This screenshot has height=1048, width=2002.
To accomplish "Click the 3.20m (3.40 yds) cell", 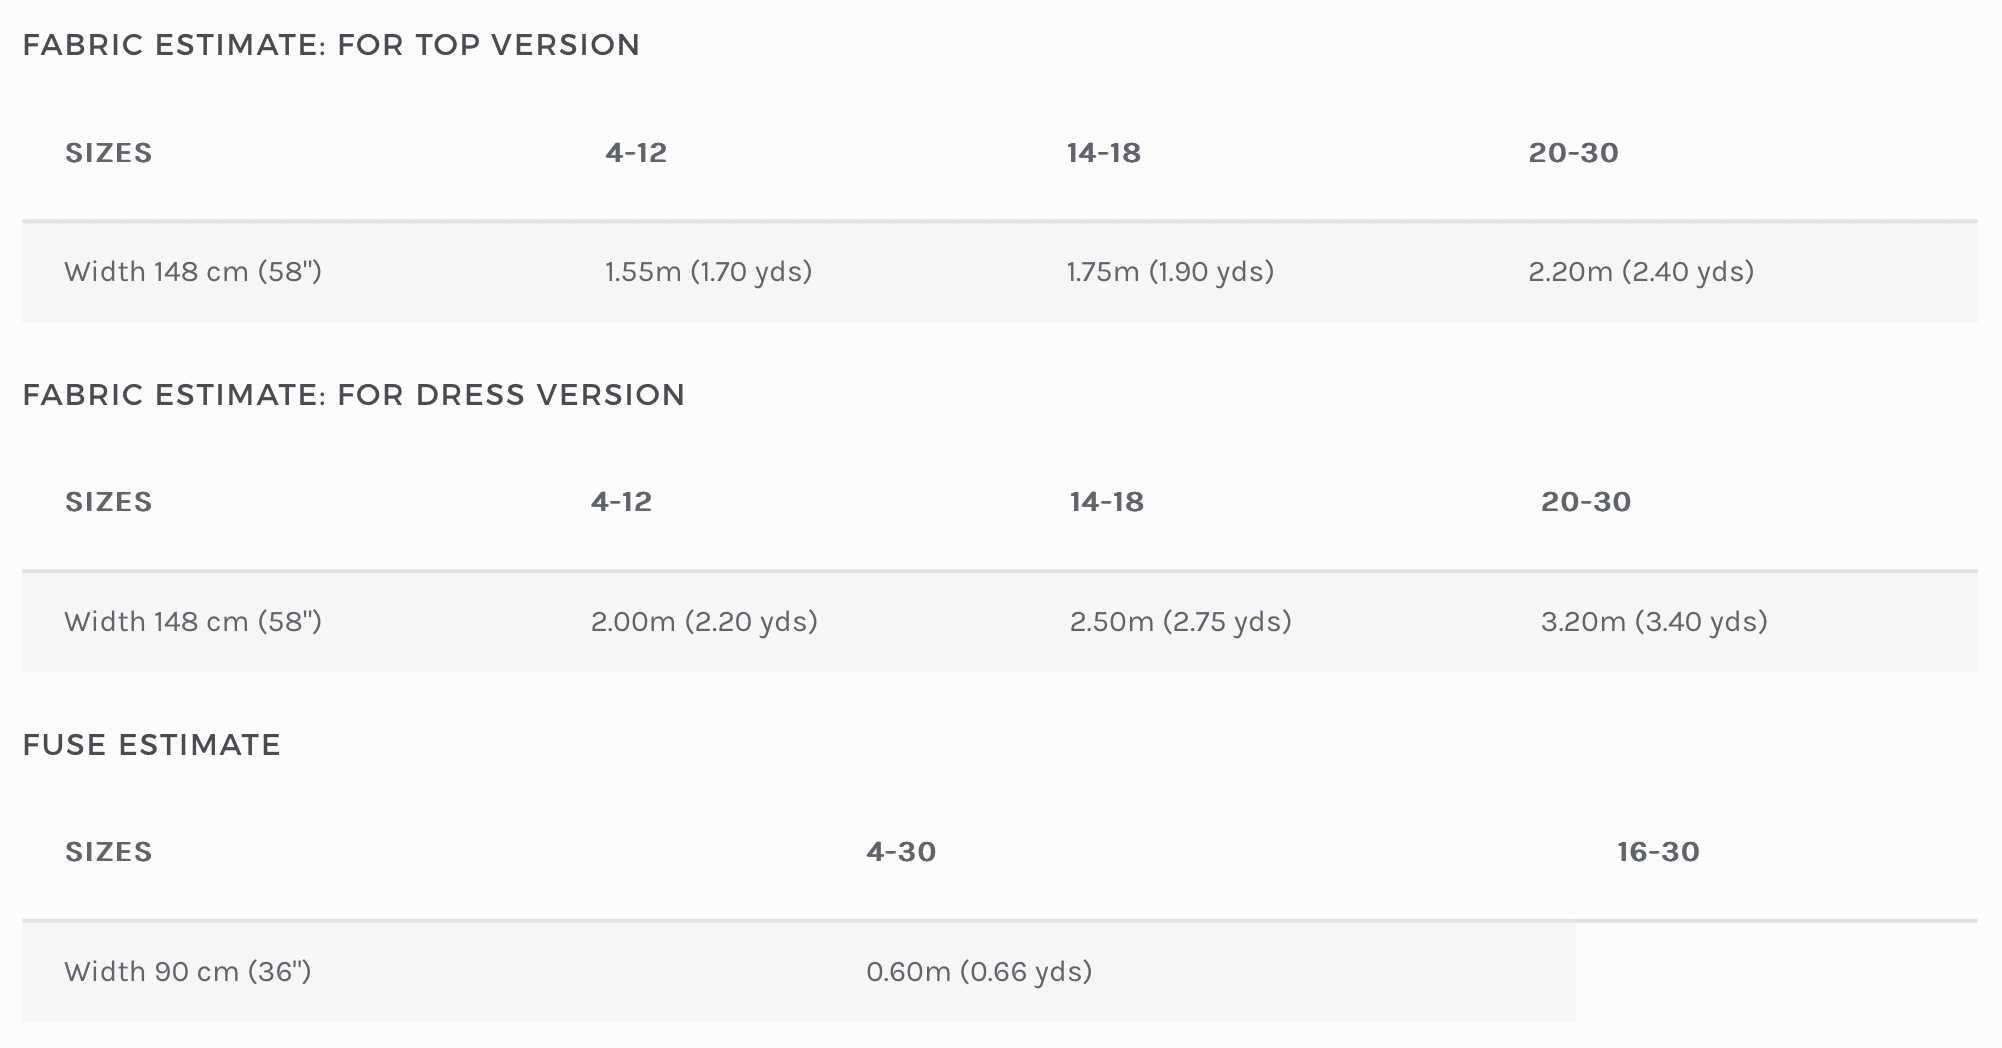I will (1654, 622).
